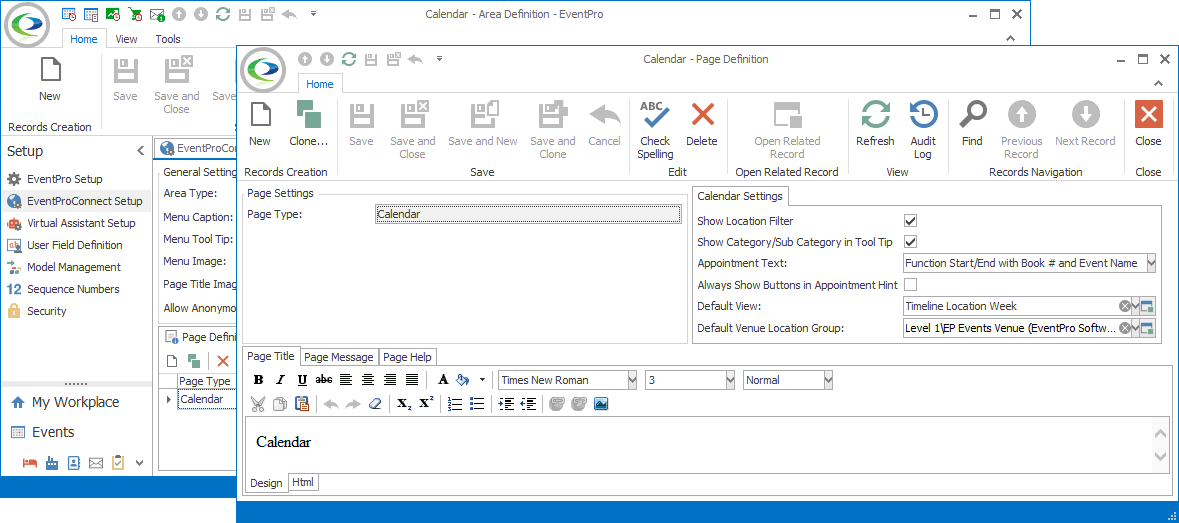
Task: Open mail envelope icon in Area Definition titlebar
Action: point(157,14)
